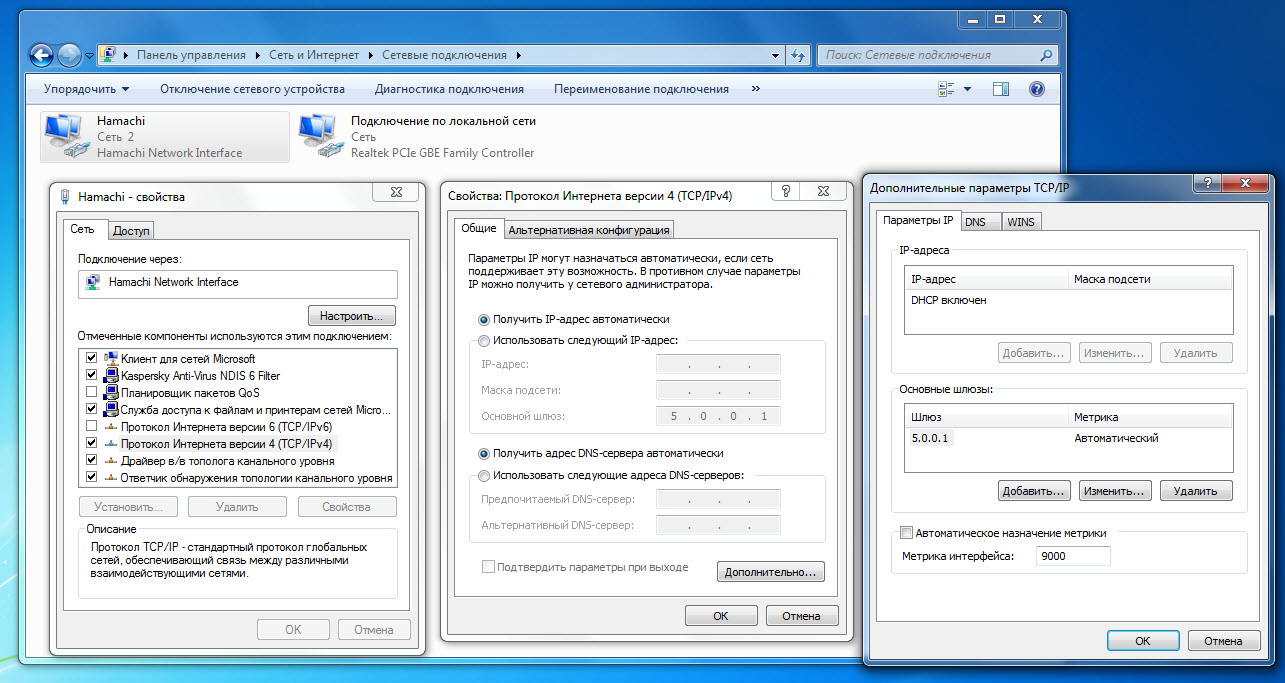
Task: Select 'Использовать следующий IP-адрес' radio button
Action: pyautogui.click(x=485, y=340)
